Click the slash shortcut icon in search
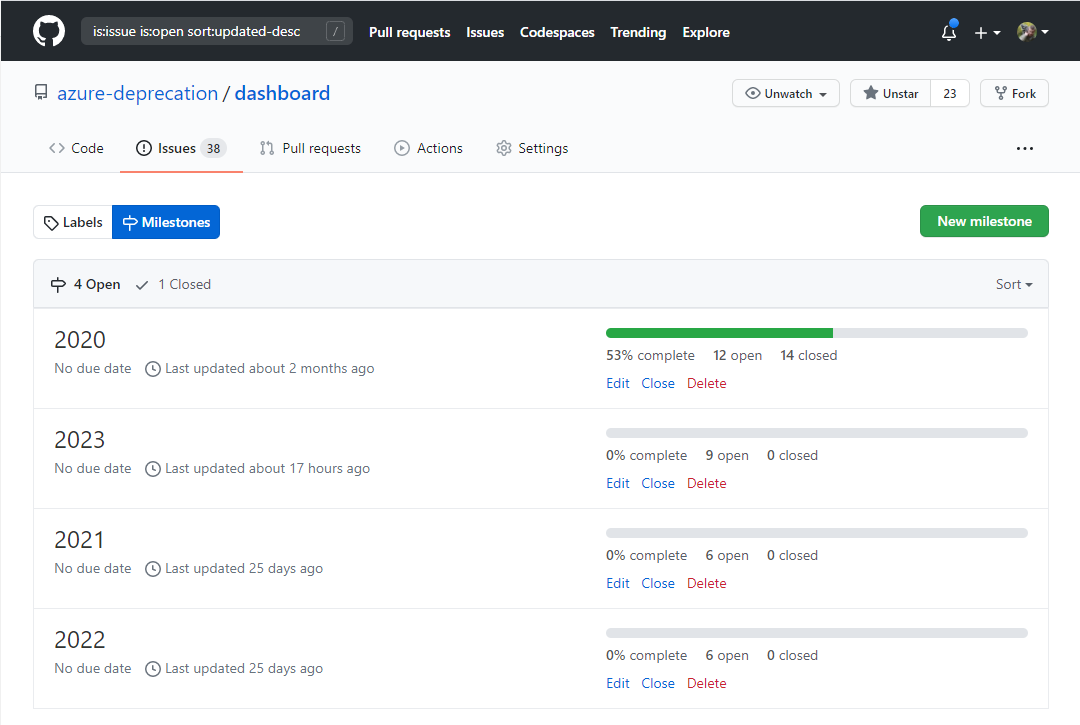Image resolution: width=1080 pixels, height=725 pixels. point(335,31)
